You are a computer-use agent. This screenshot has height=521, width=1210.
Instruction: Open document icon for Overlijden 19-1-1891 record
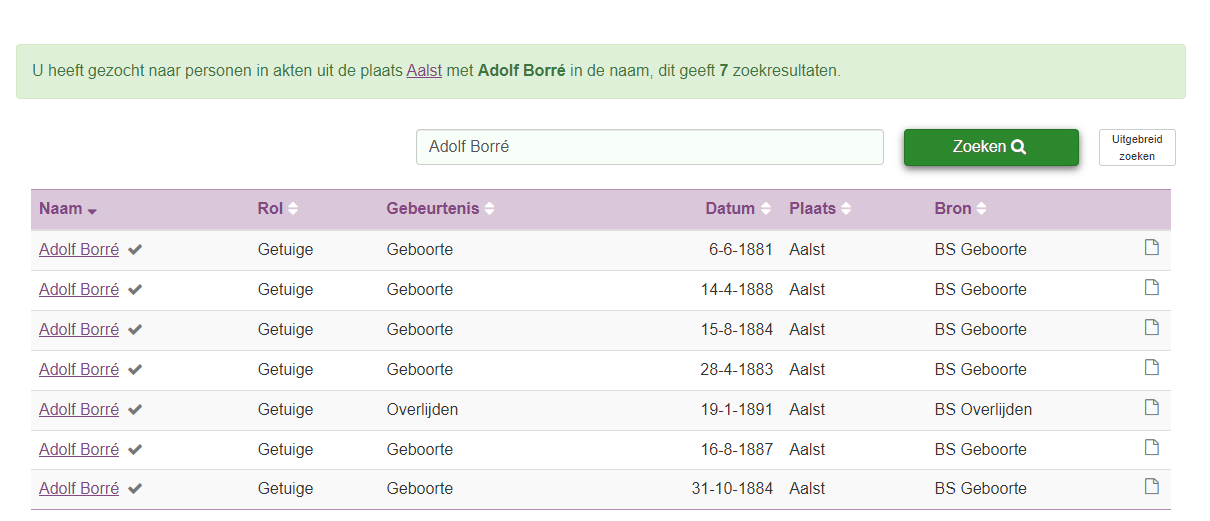(1151, 408)
